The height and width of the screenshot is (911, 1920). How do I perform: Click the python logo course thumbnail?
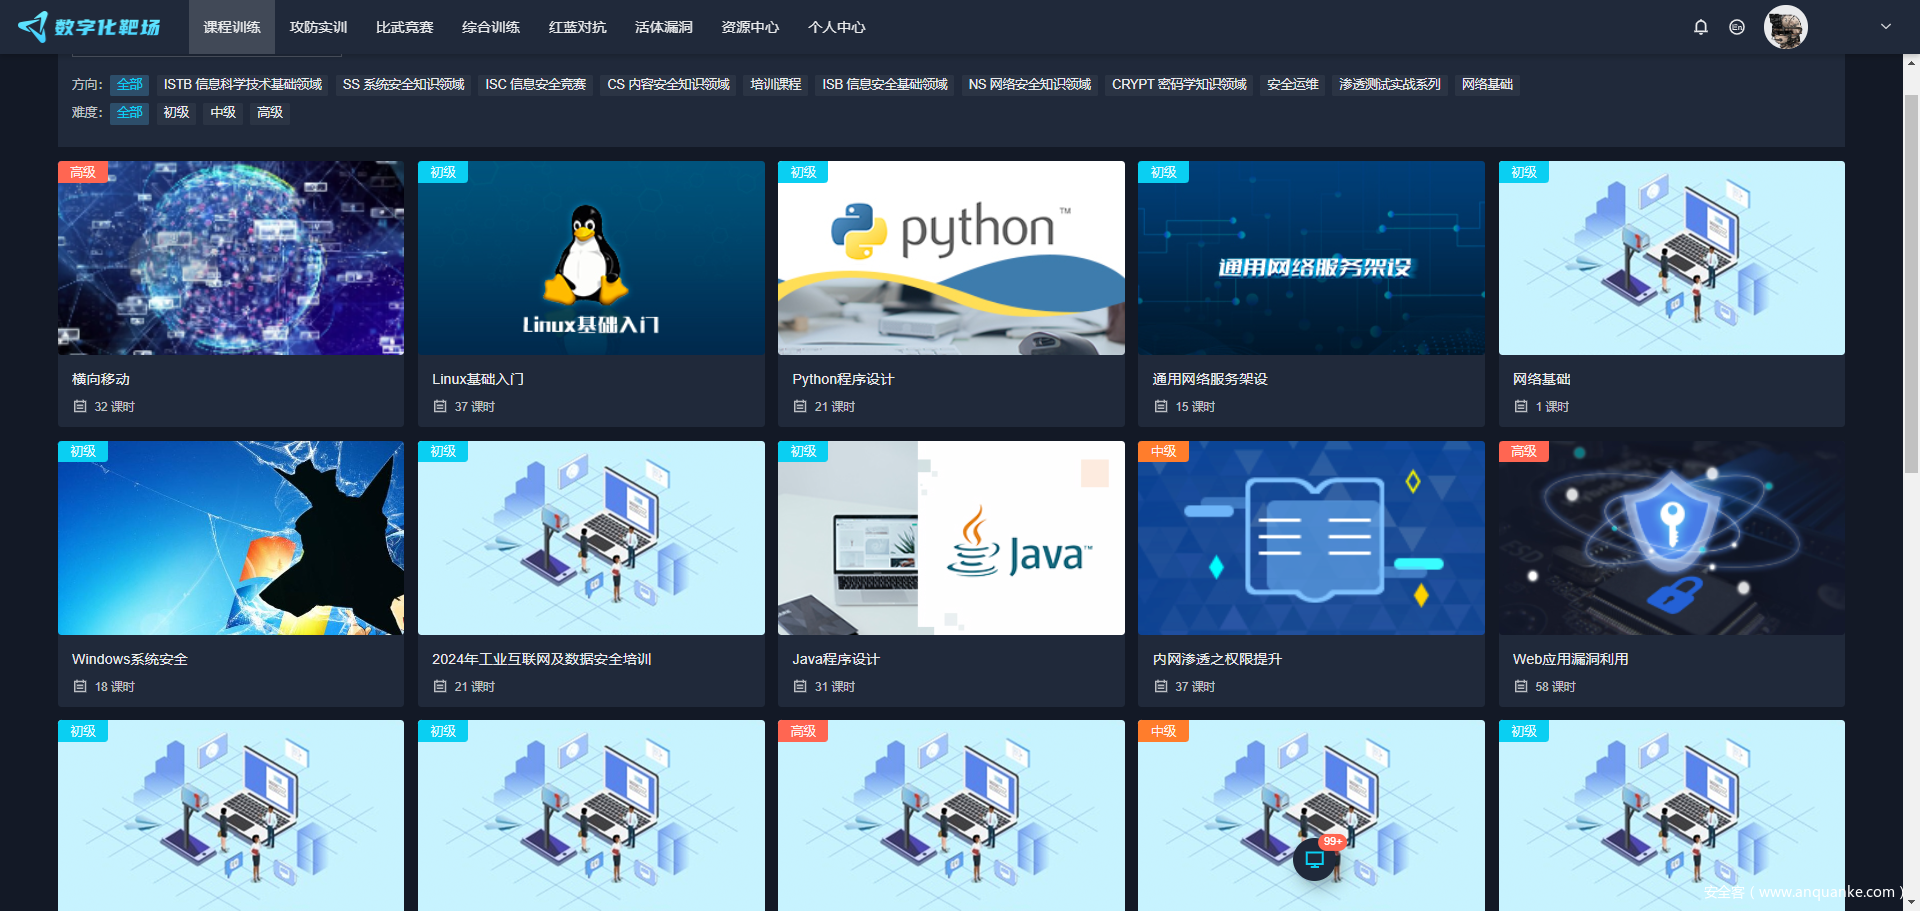coord(951,258)
